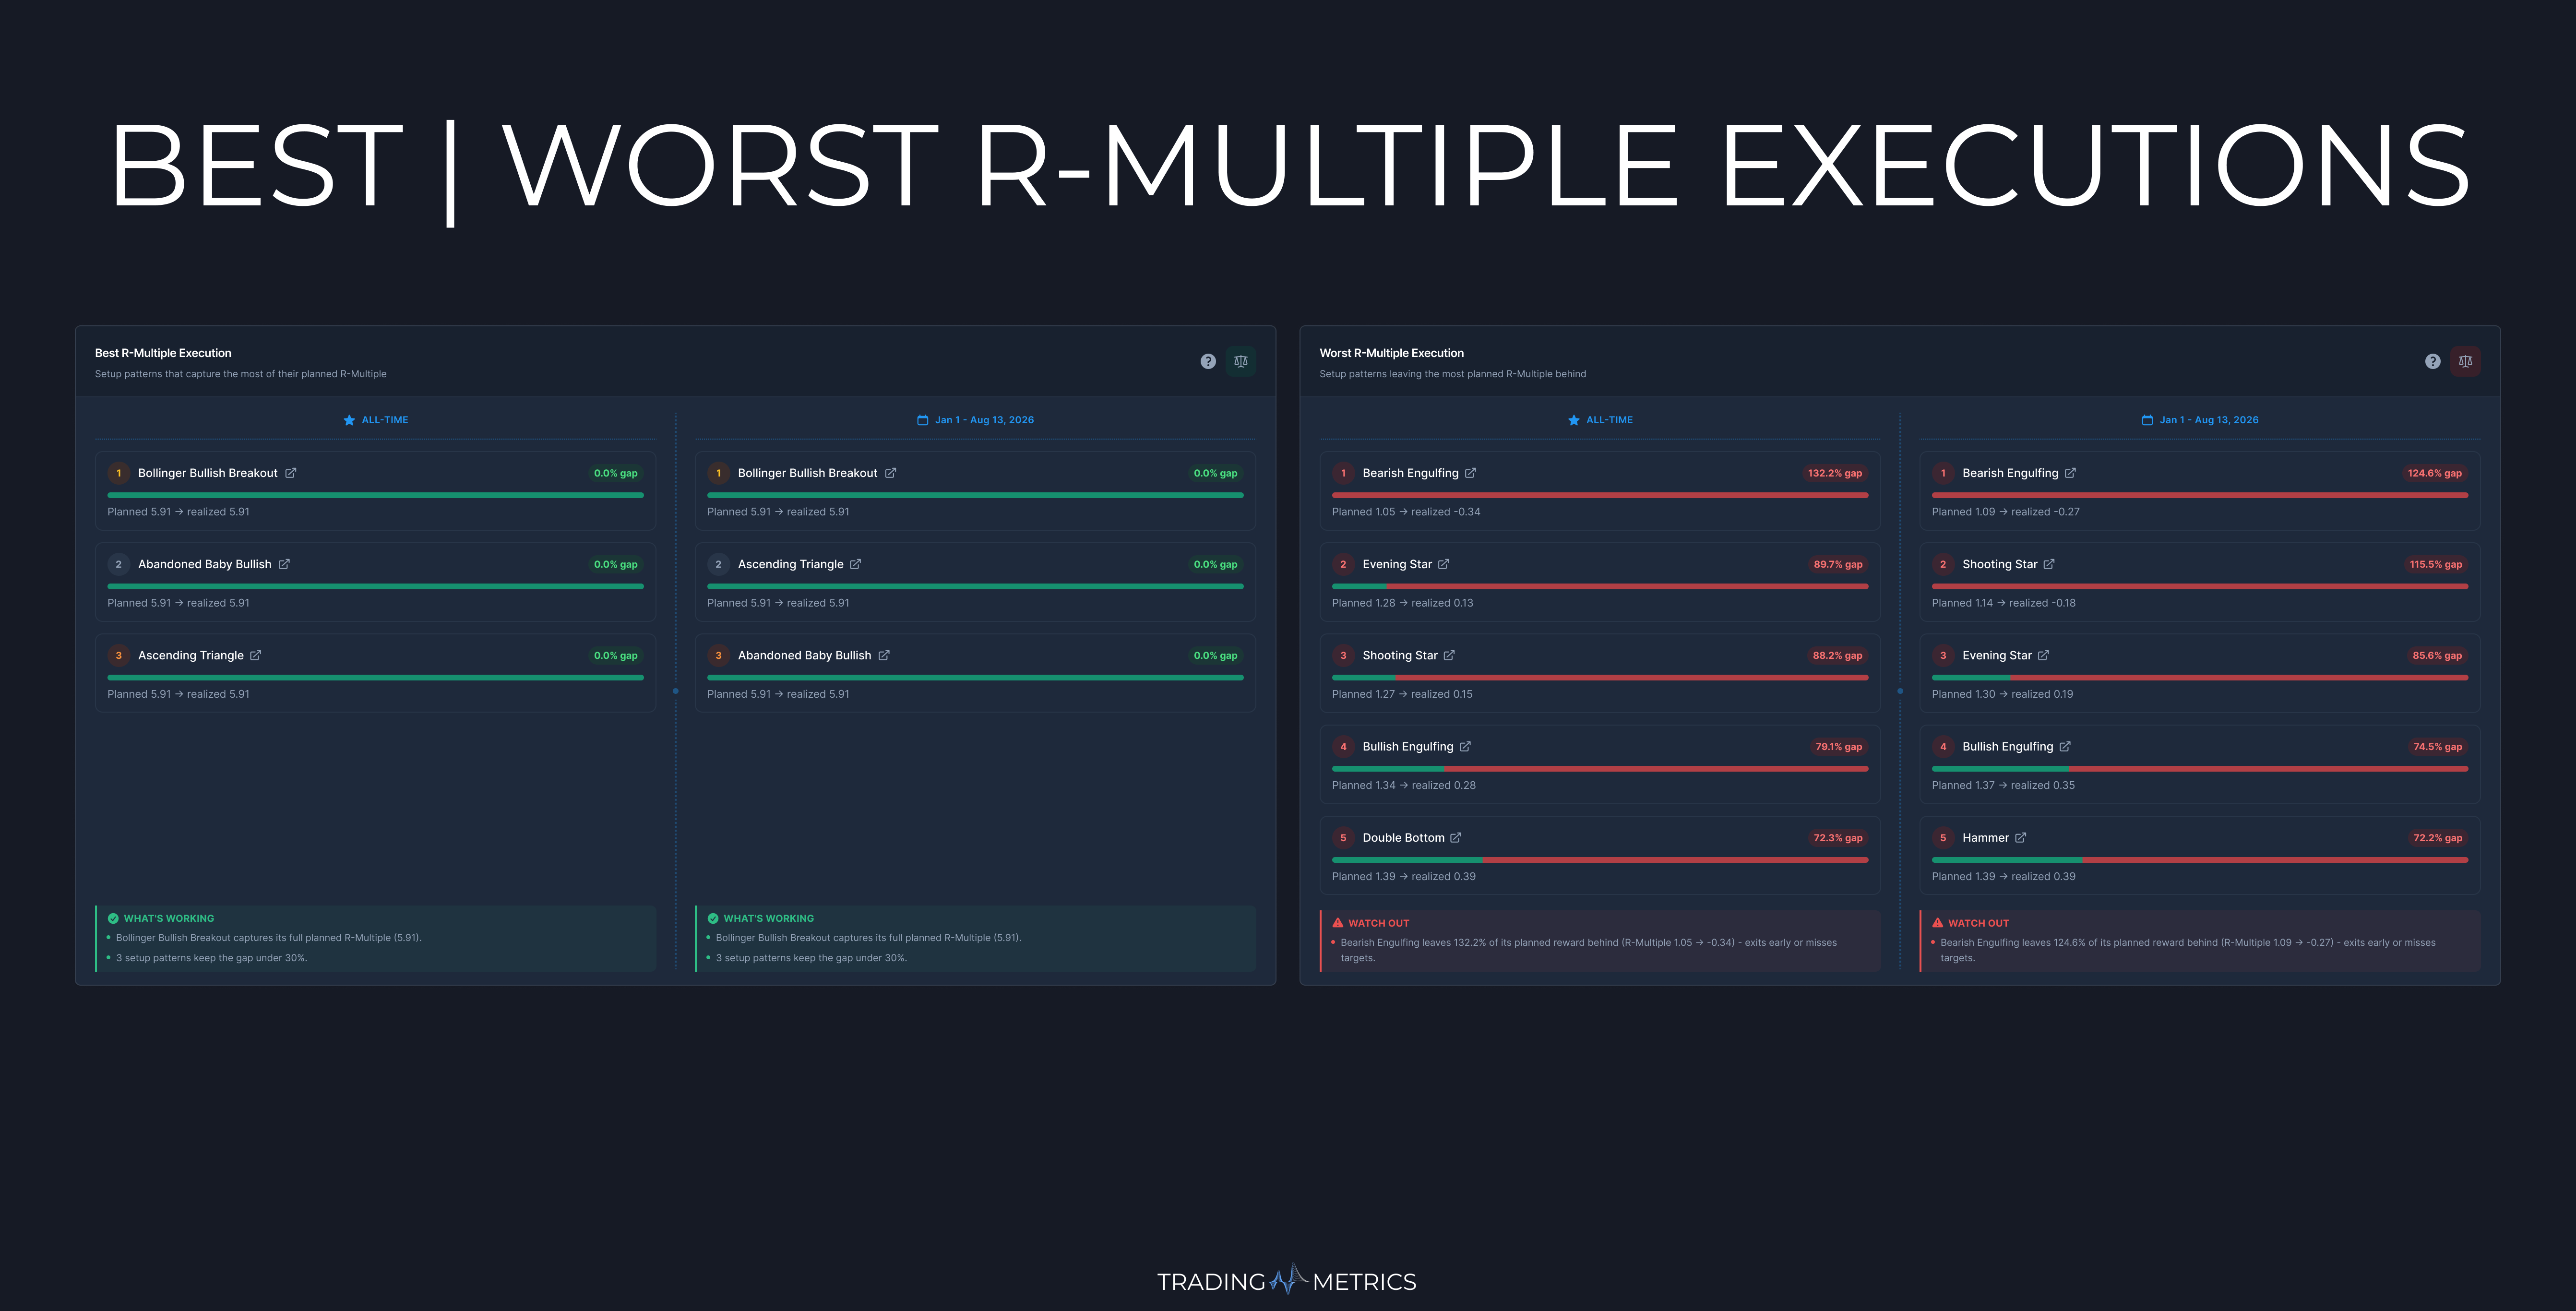
Task: Click the 'Best R-Multiple Execution' panel title
Action: [x=163, y=353]
